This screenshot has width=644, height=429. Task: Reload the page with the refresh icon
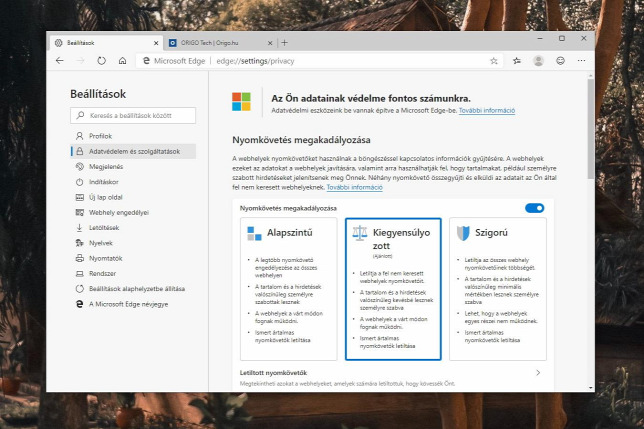pos(101,61)
